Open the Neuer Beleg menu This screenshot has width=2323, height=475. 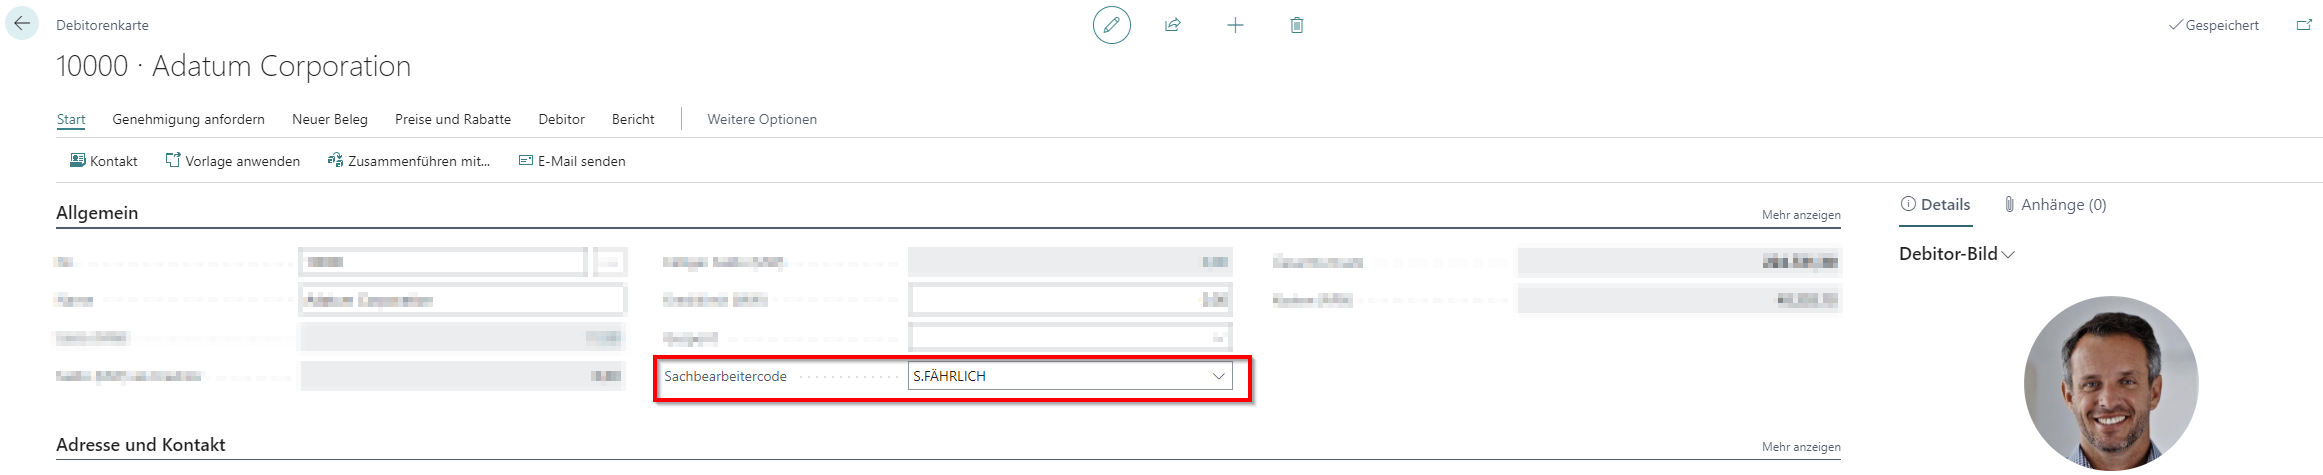pos(330,119)
